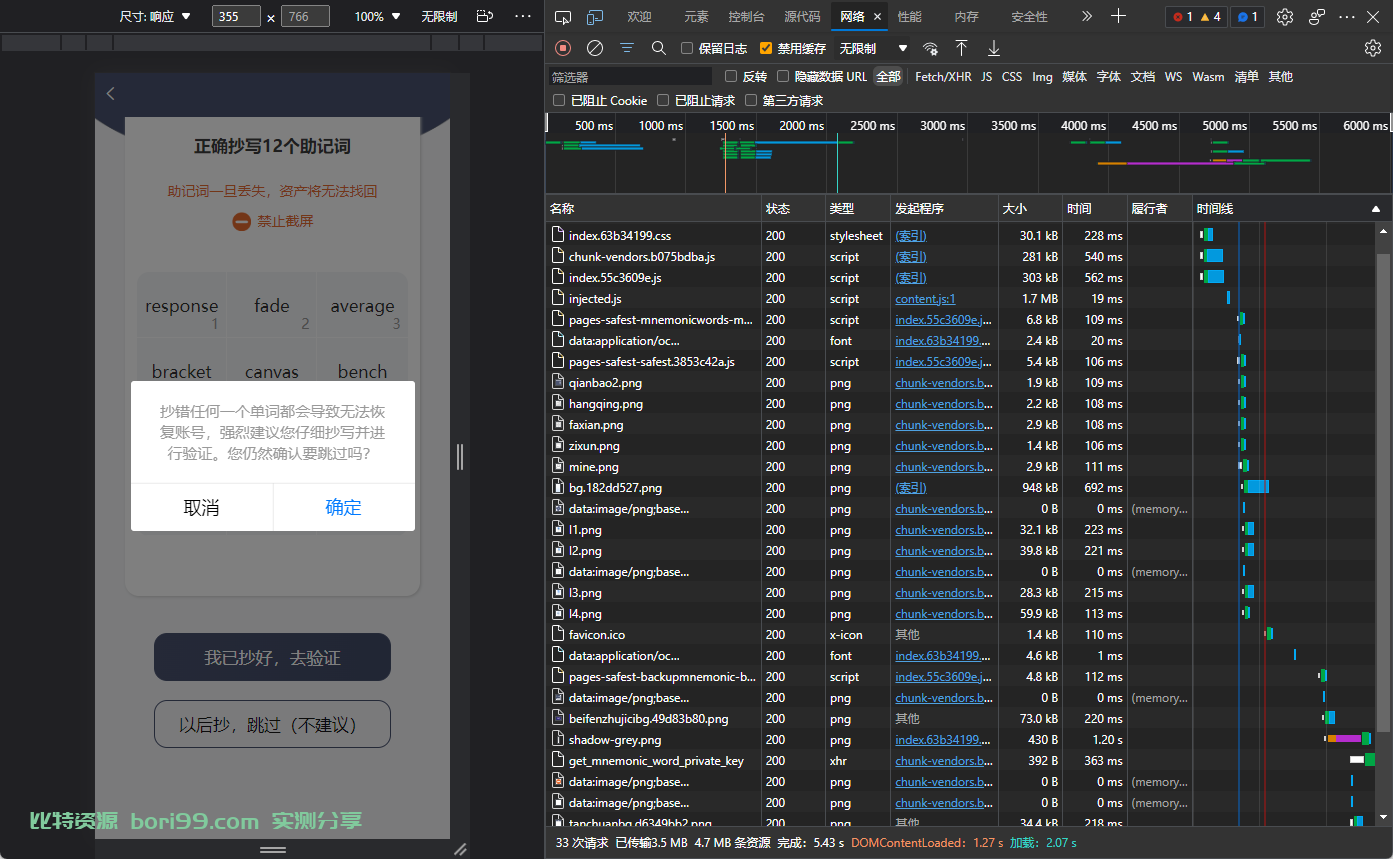Viewport: 1393px width, 859px height.
Task: Click the device height field 766
Action: 307,16
